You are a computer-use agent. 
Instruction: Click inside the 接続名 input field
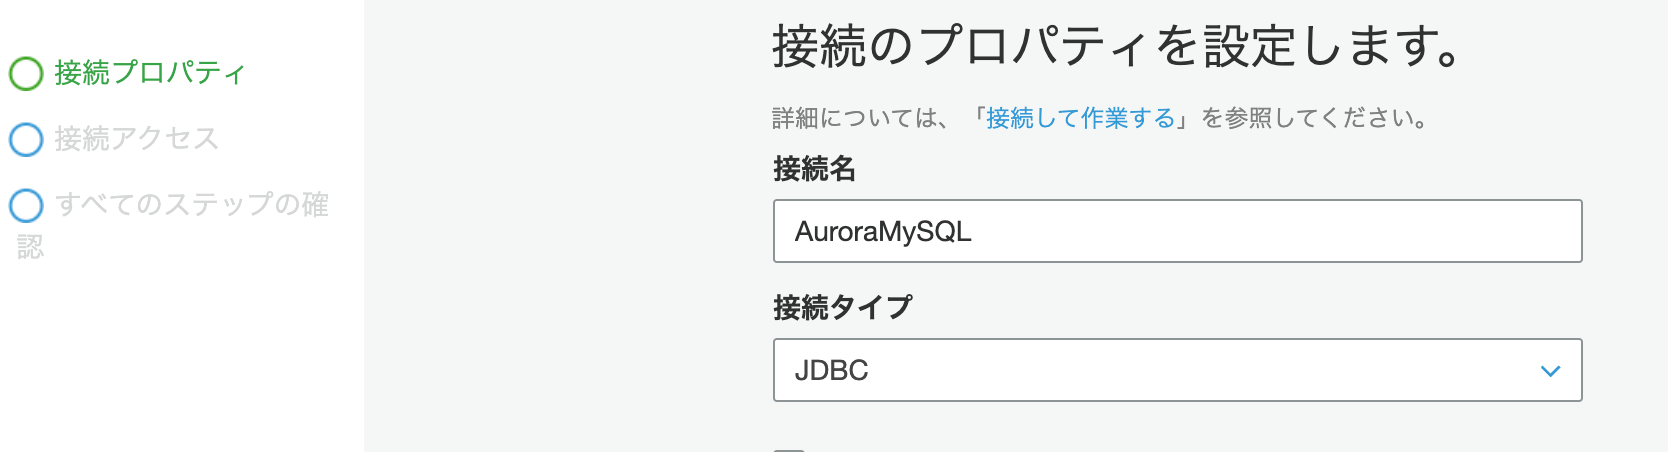point(1177,231)
